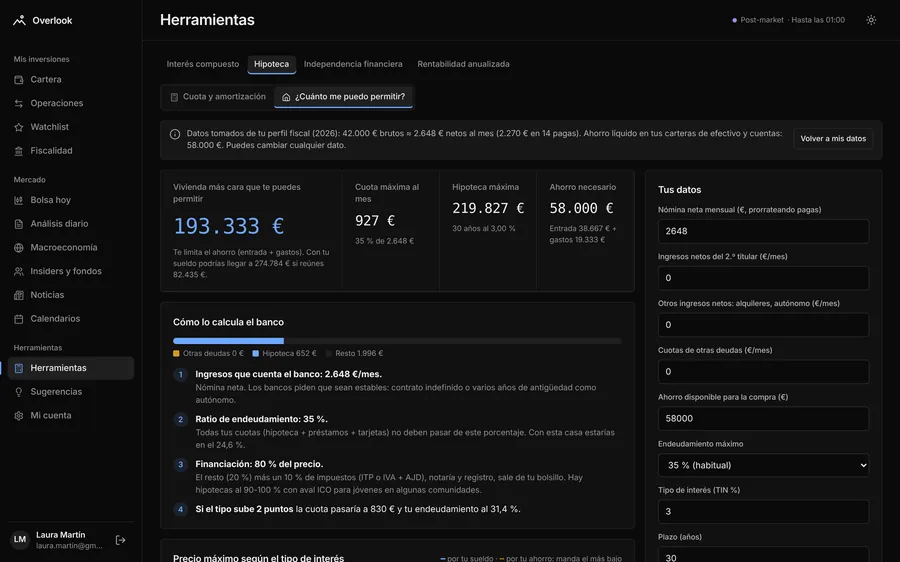The image size is (900, 562).
Task: Click Volver a mis datos button
Action: coord(833,139)
